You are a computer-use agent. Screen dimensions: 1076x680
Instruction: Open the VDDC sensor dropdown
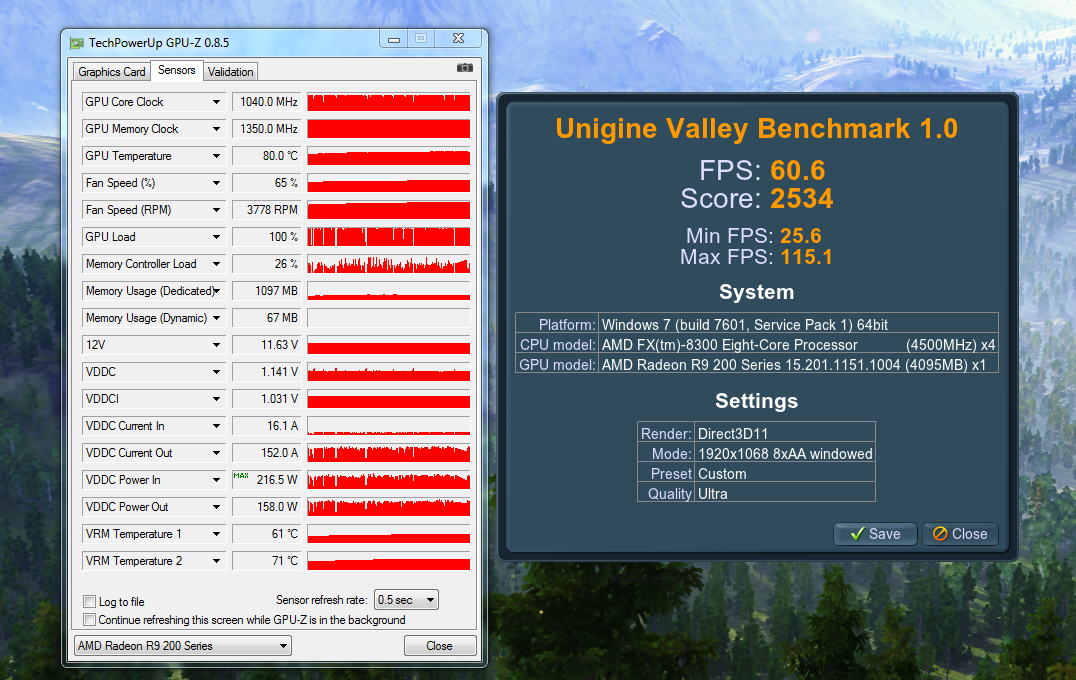click(216, 372)
